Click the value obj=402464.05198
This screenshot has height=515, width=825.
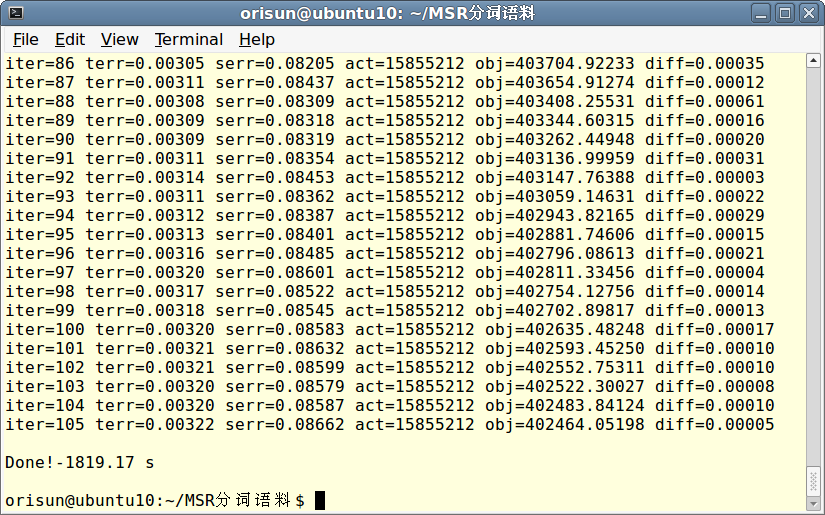(565, 424)
